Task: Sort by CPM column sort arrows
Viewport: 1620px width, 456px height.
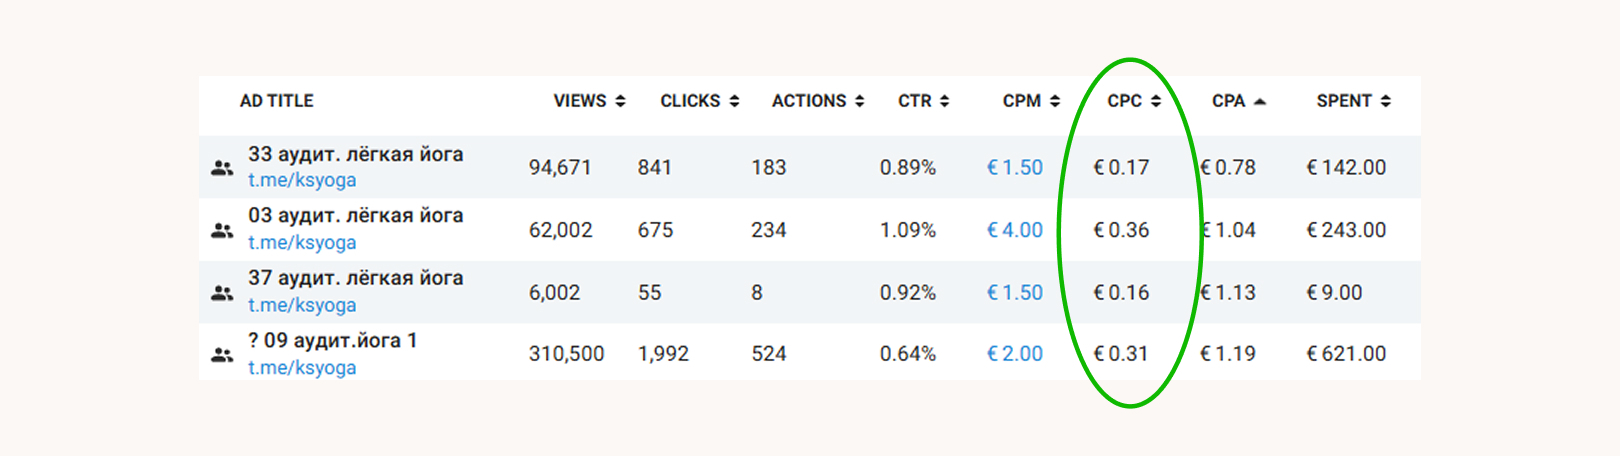Action: pos(1054,101)
